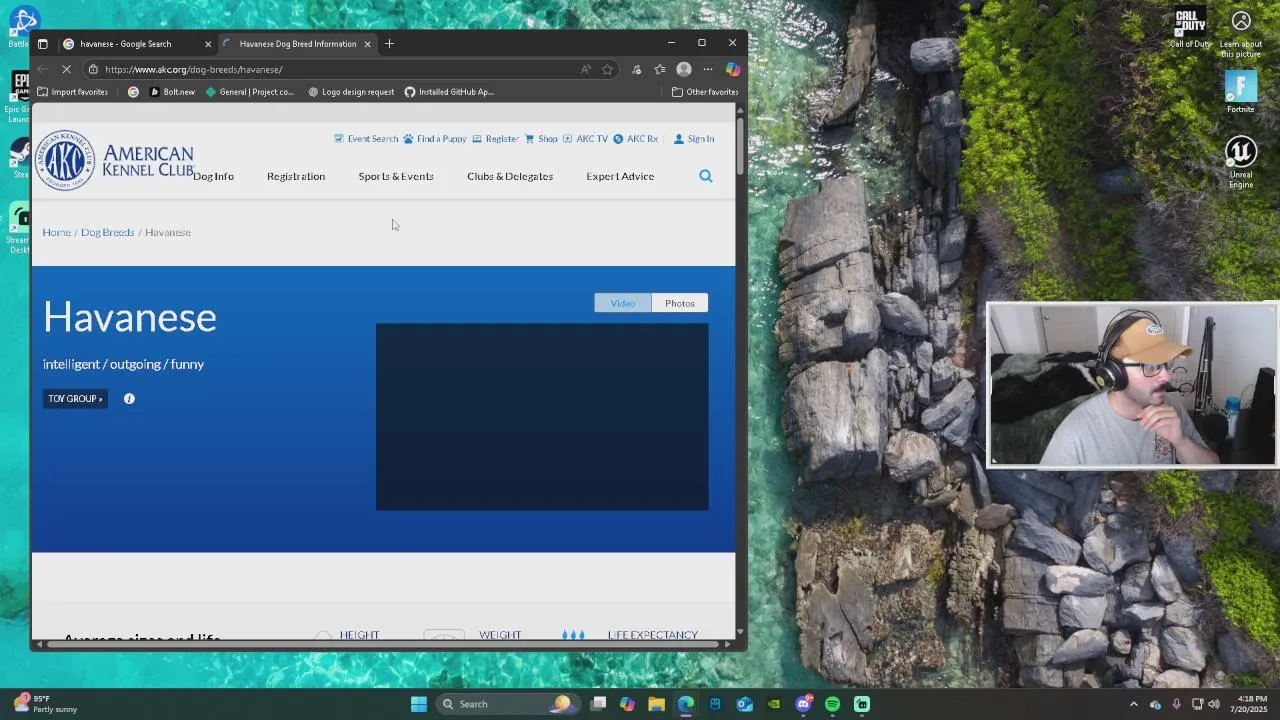The image size is (1280, 720).
Task: Expand the Sports & Events menu
Action: [396, 176]
